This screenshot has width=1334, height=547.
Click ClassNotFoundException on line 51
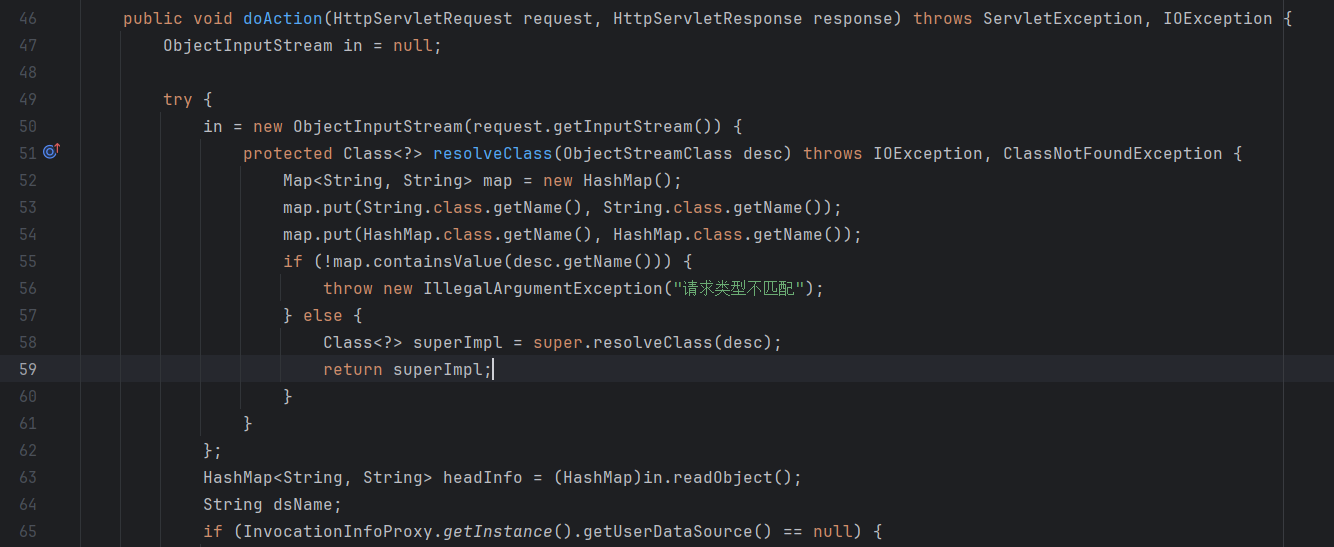point(1113,154)
